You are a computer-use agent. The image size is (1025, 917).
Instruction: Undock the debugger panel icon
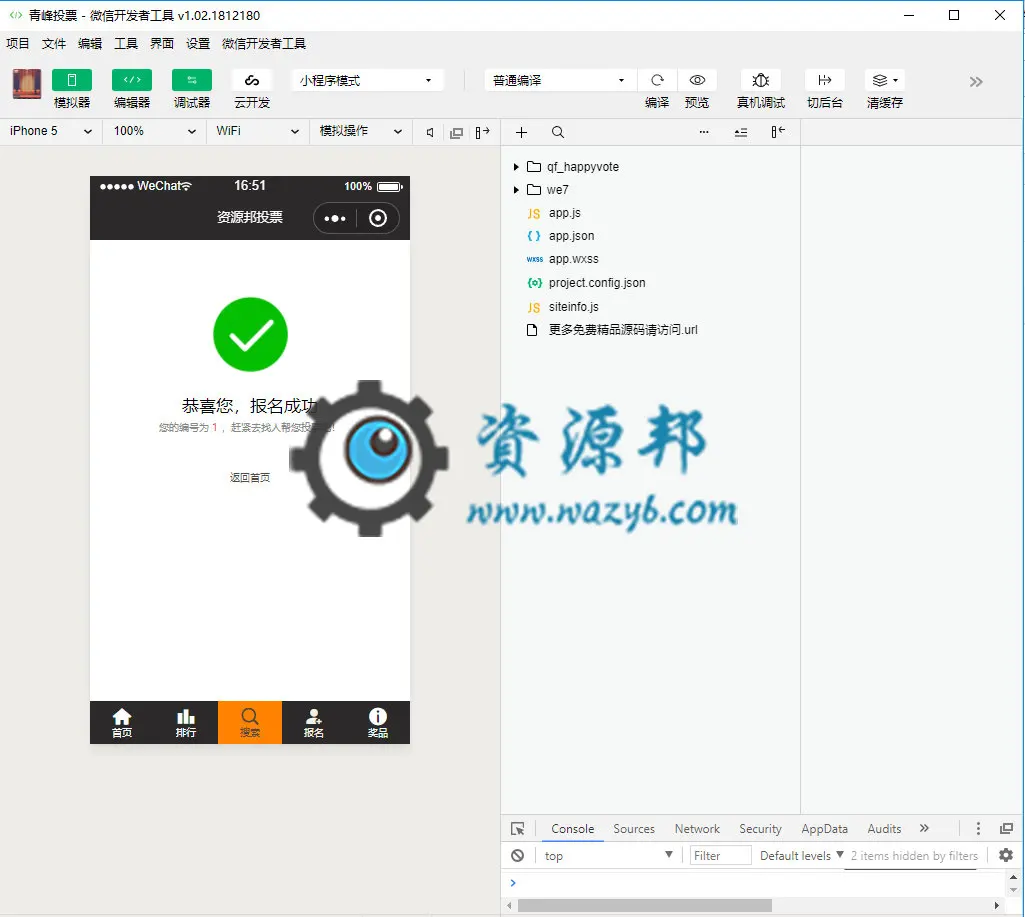coord(1006,829)
